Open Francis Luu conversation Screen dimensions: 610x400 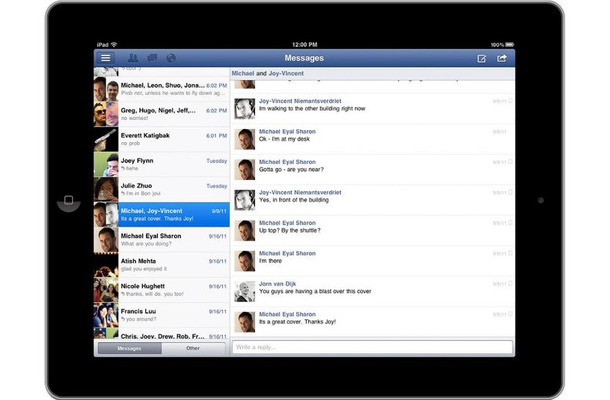pyautogui.click(x=162, y=315)
